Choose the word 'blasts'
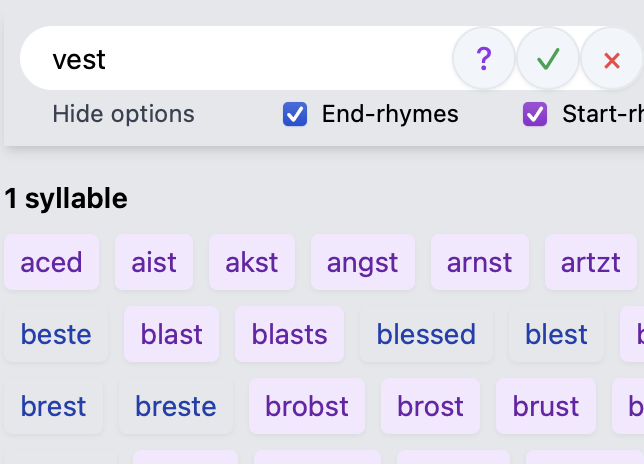Screen dimensions: 644x464 (290, 334)
